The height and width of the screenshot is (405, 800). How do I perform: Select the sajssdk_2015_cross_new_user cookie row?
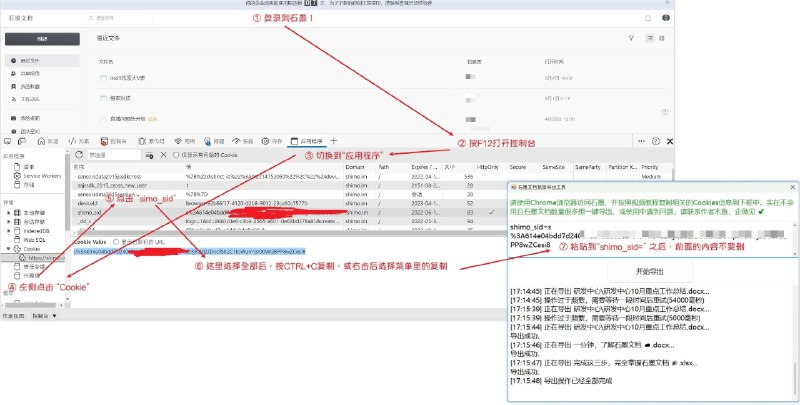click(288, 186)
